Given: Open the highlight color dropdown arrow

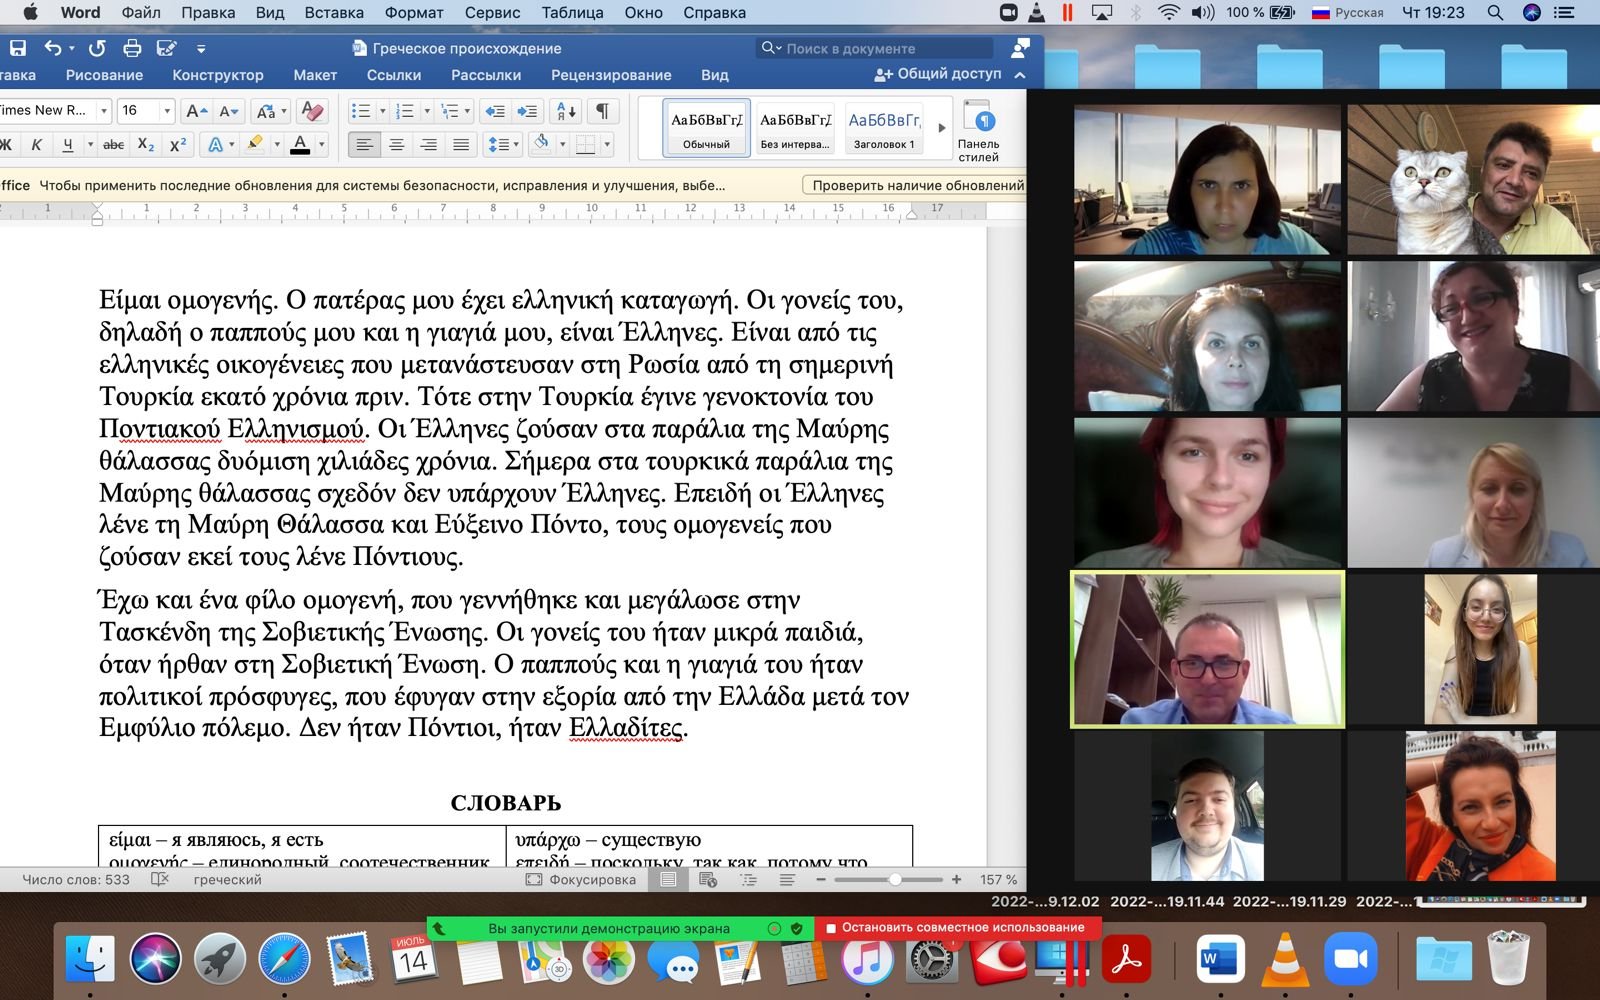Looking at the screenshot, I should pos(276,145).
